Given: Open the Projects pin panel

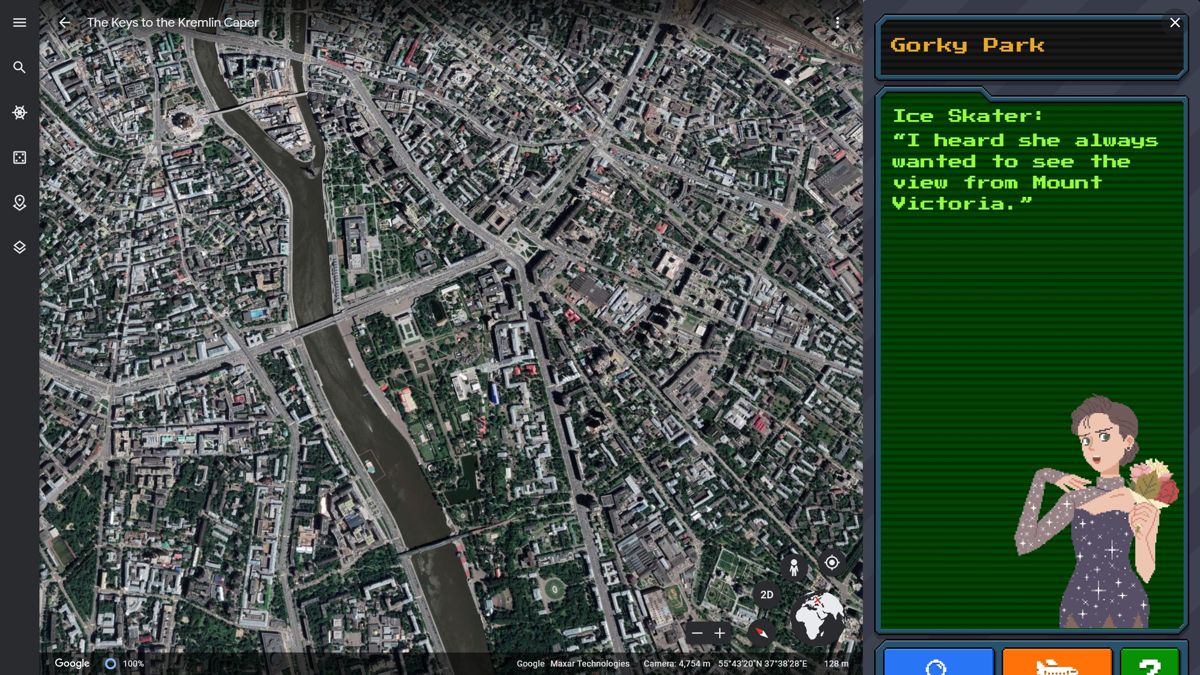Looking at the screenshot, I should pyautogui.click(x=19, y=202).
